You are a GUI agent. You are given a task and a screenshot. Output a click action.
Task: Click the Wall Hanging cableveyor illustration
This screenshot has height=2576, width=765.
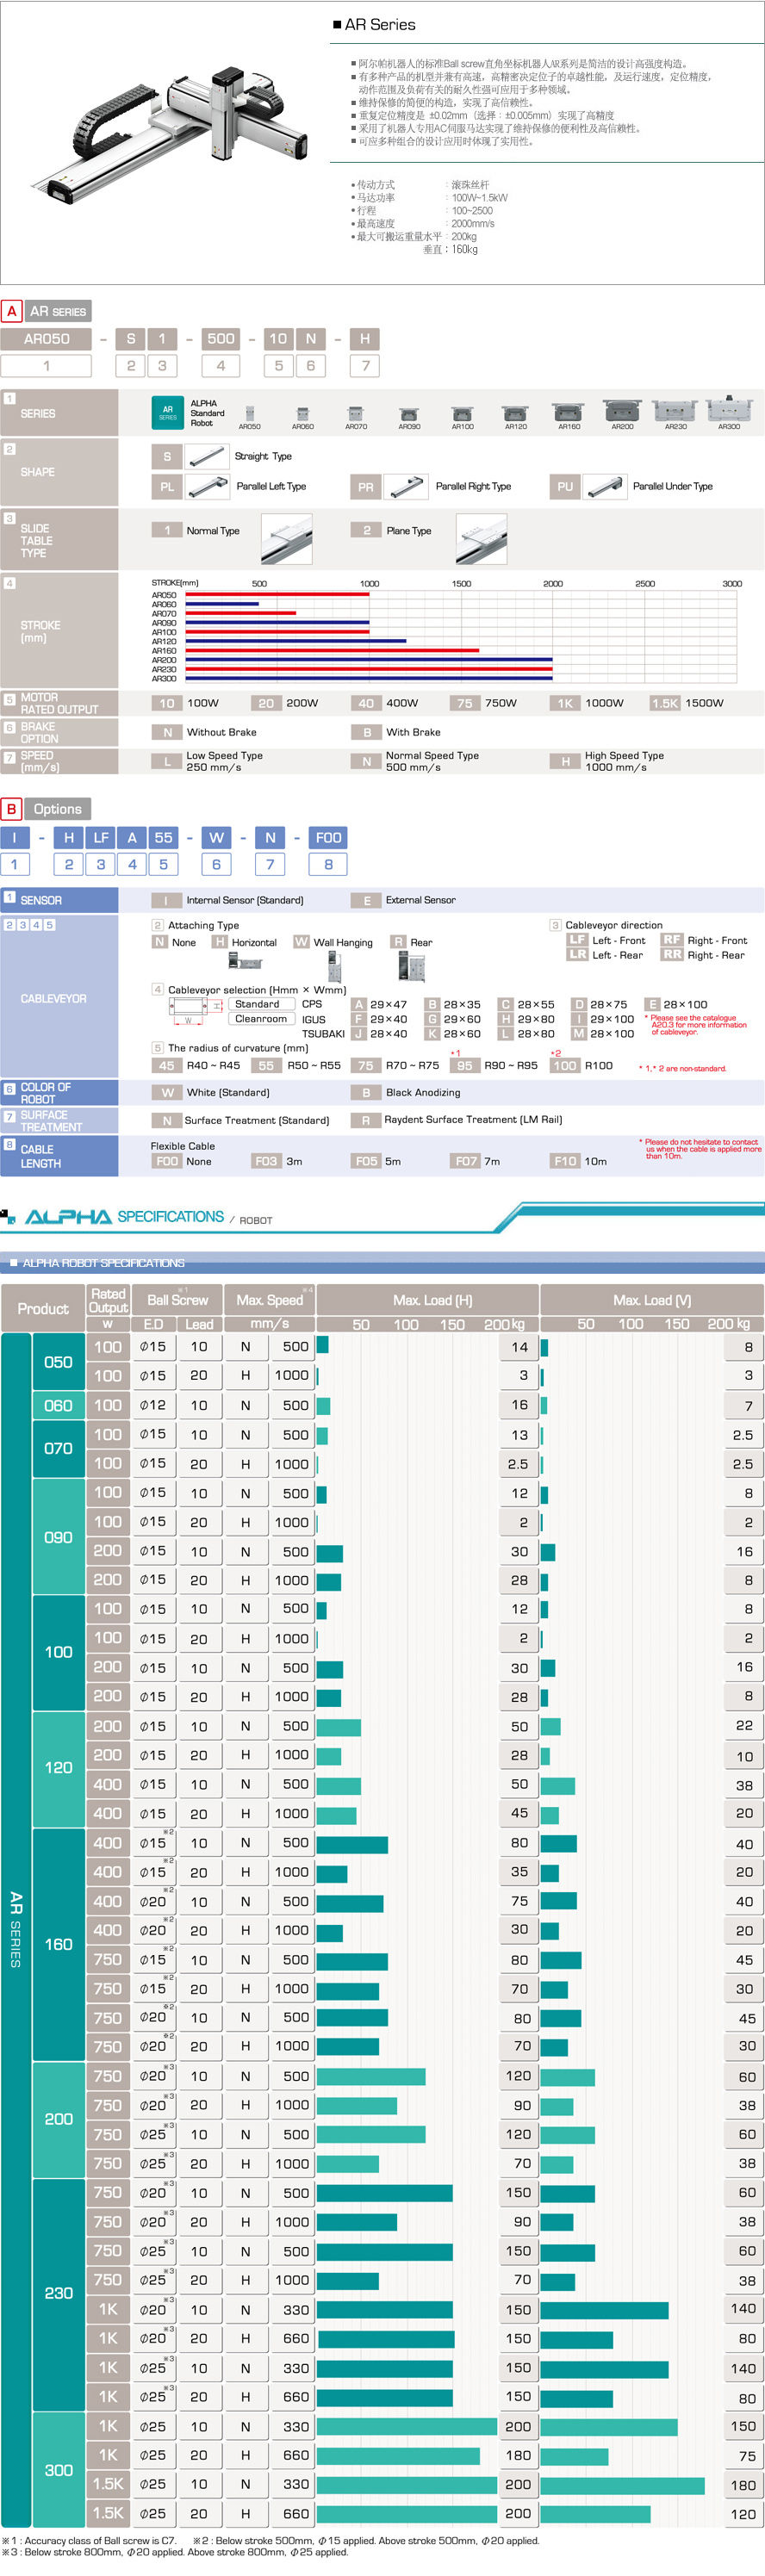pyautogui.click(x=334, y=965)
